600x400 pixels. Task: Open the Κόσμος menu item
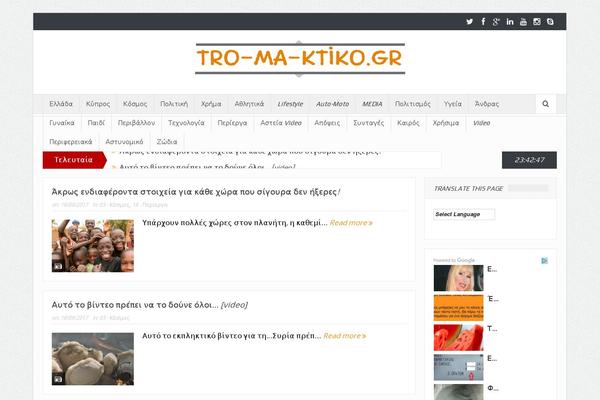pyautogui.click(x=135, y=104)
